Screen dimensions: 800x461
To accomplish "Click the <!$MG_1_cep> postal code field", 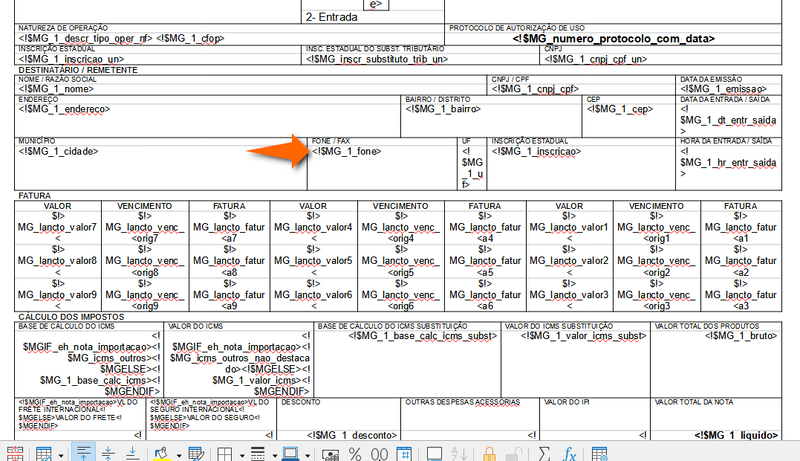I will click(619, 109).
